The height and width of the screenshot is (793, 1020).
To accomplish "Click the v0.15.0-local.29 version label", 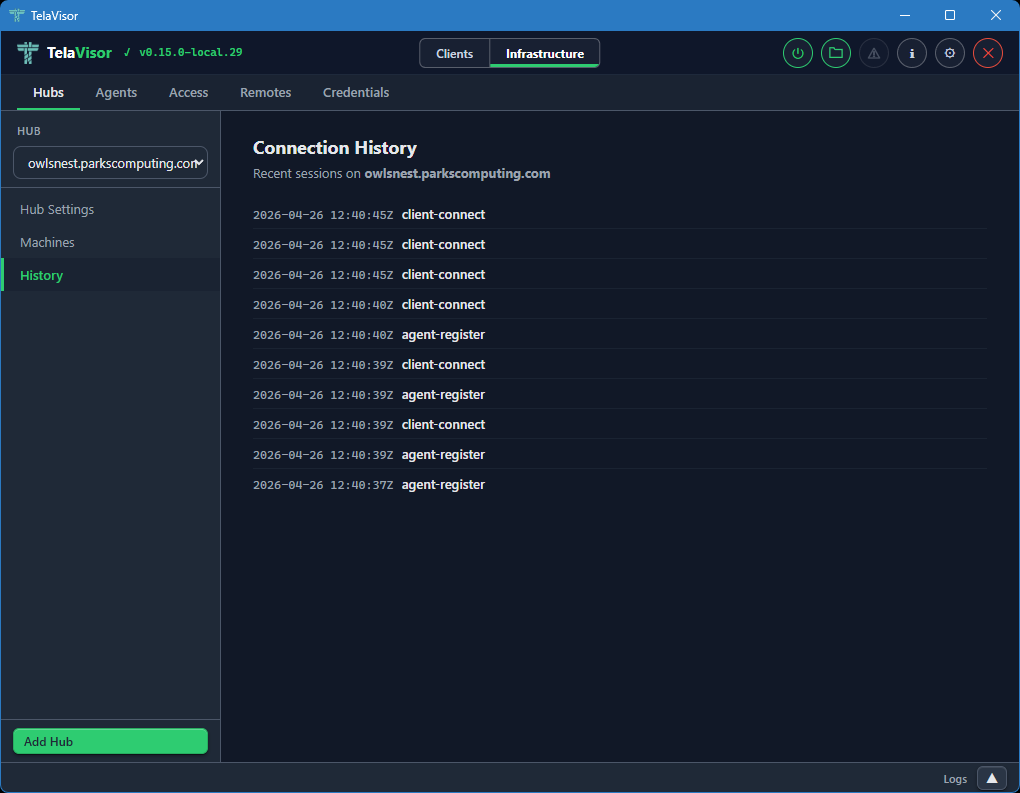I will [191, 52].
